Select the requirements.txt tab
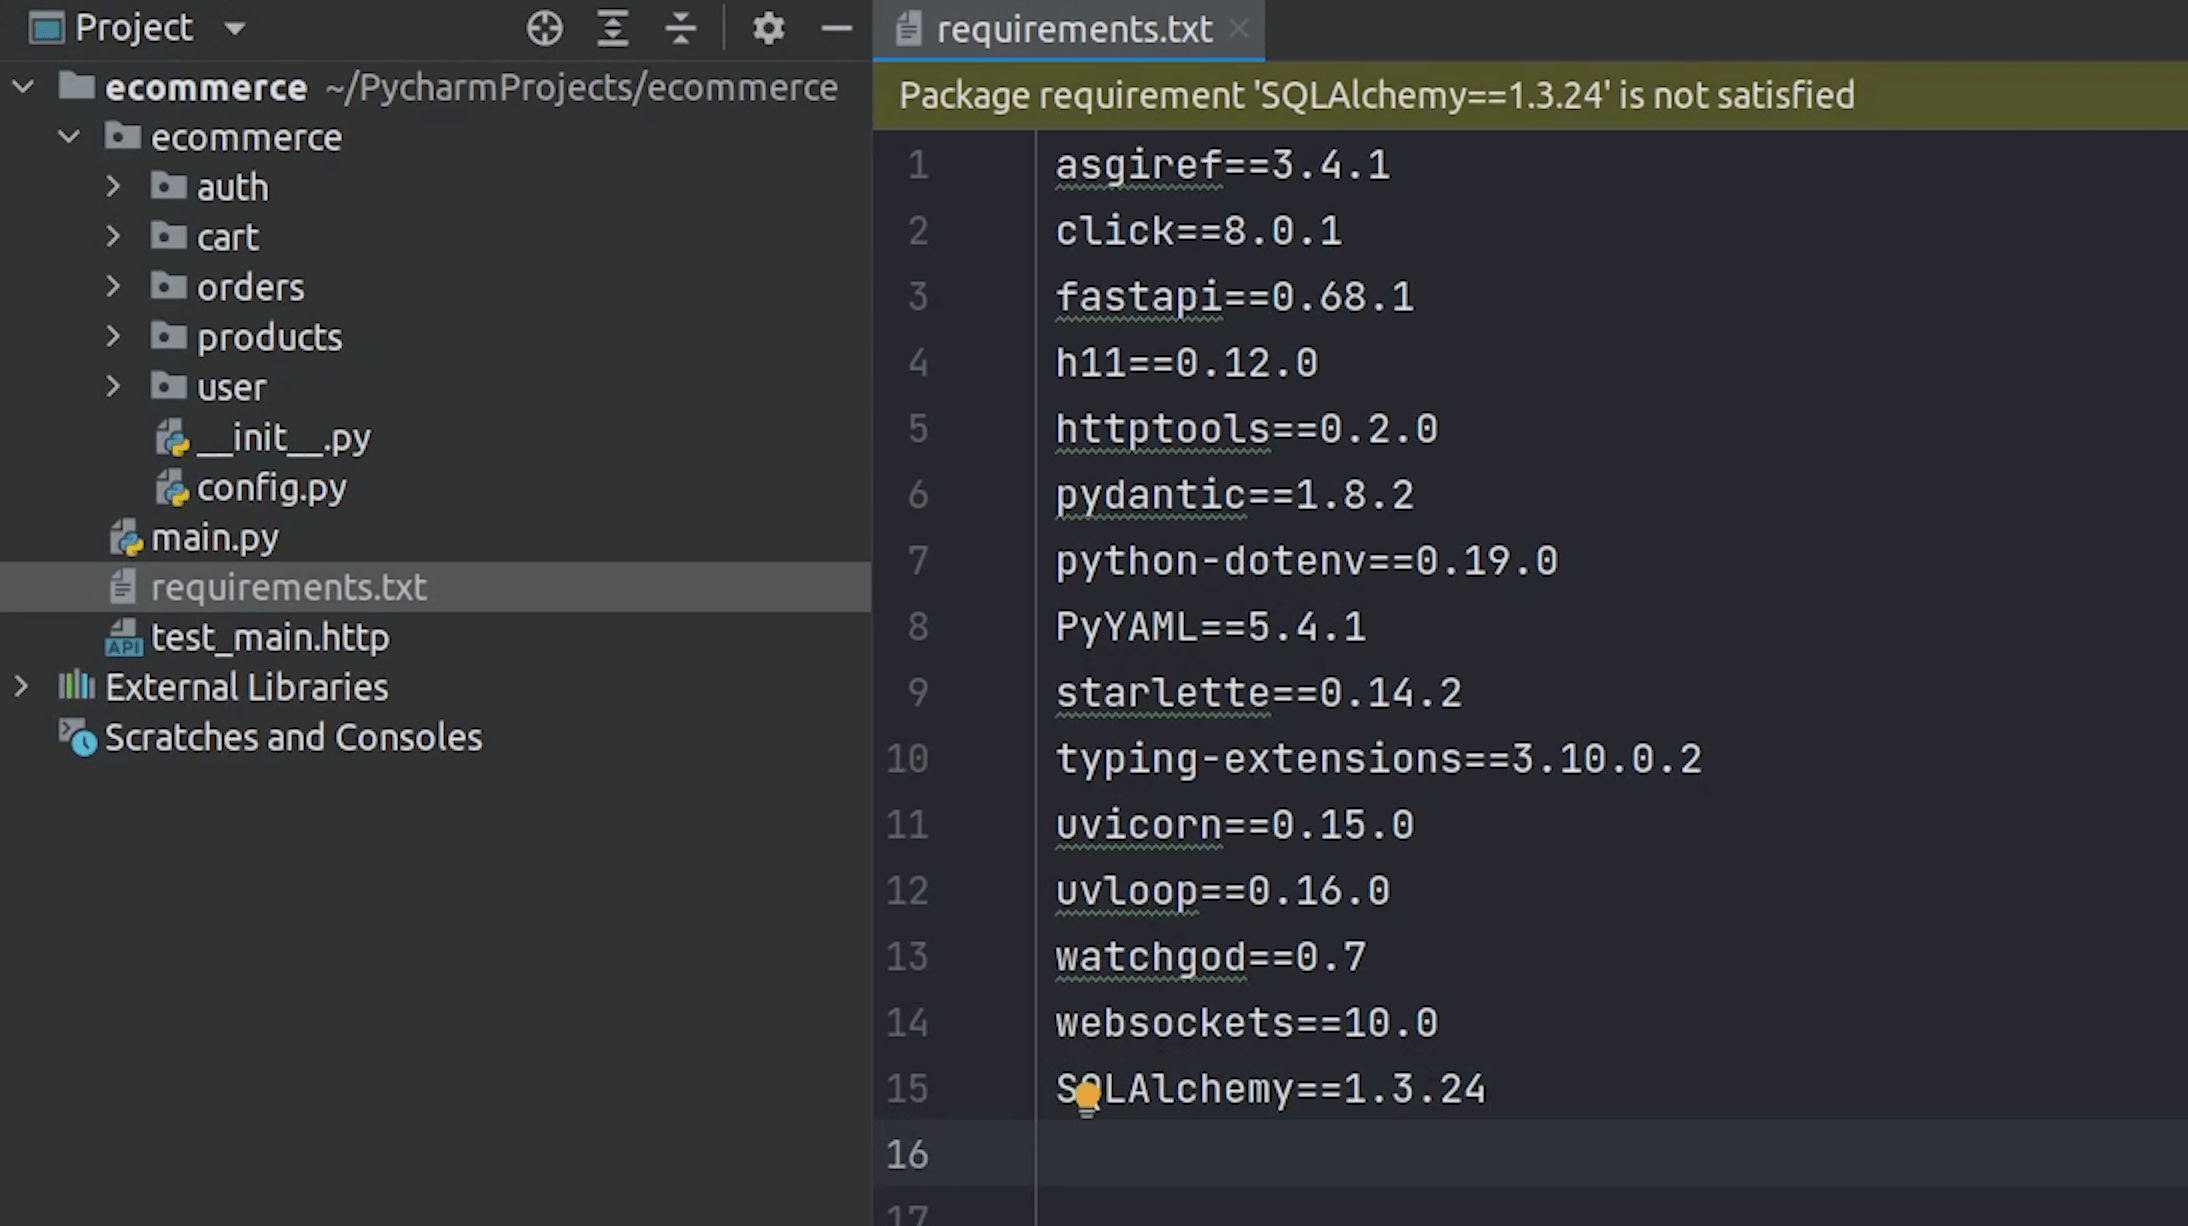 point(1073,29)
